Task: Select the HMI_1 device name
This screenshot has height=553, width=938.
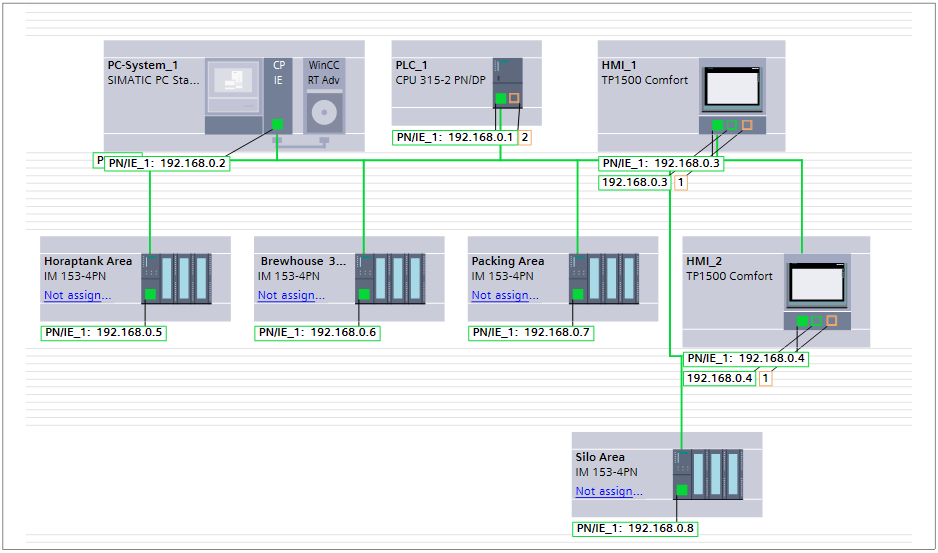Action: (x=619, y=65)
